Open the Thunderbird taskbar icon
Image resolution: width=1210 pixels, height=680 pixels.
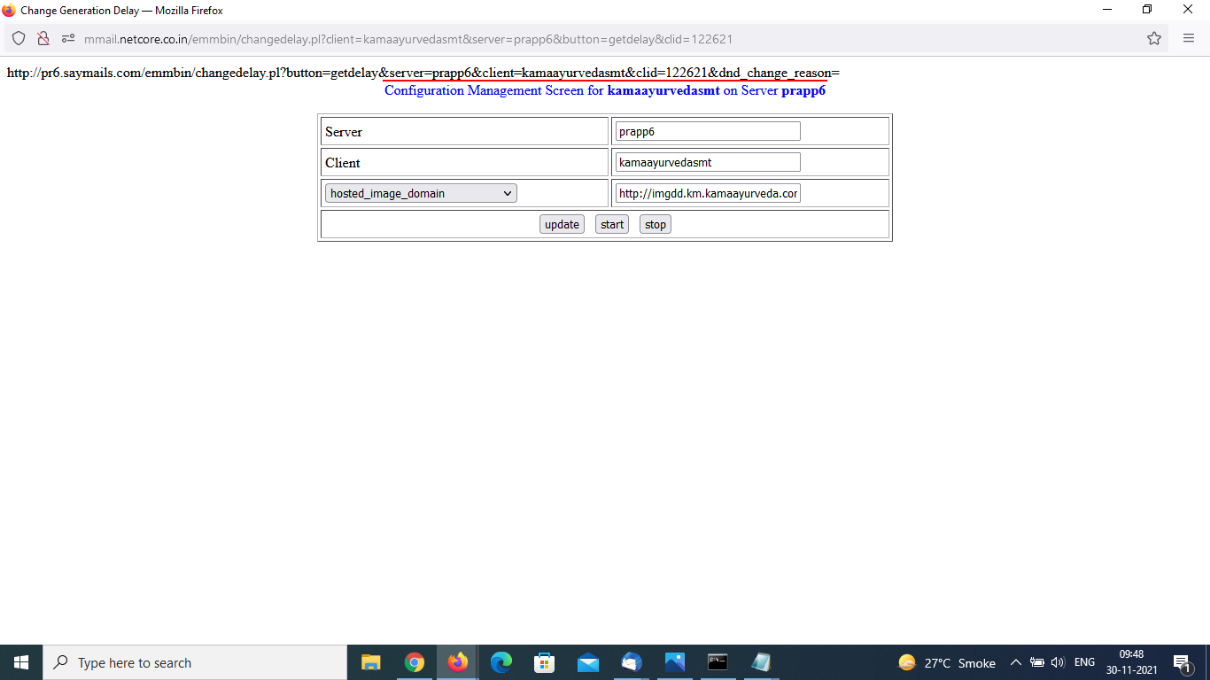click(x=631, y=662)
